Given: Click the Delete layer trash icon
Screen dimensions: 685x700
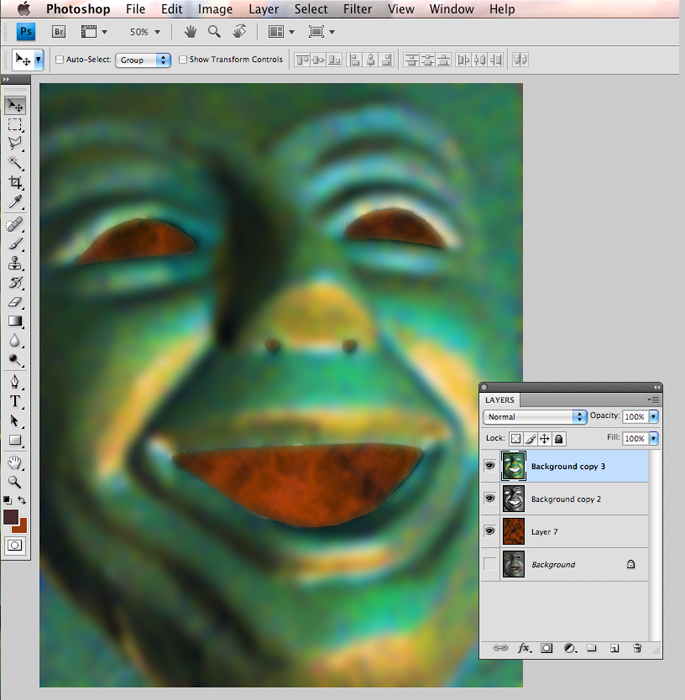Looking at the screenshot, I should [x=637, y=648].
